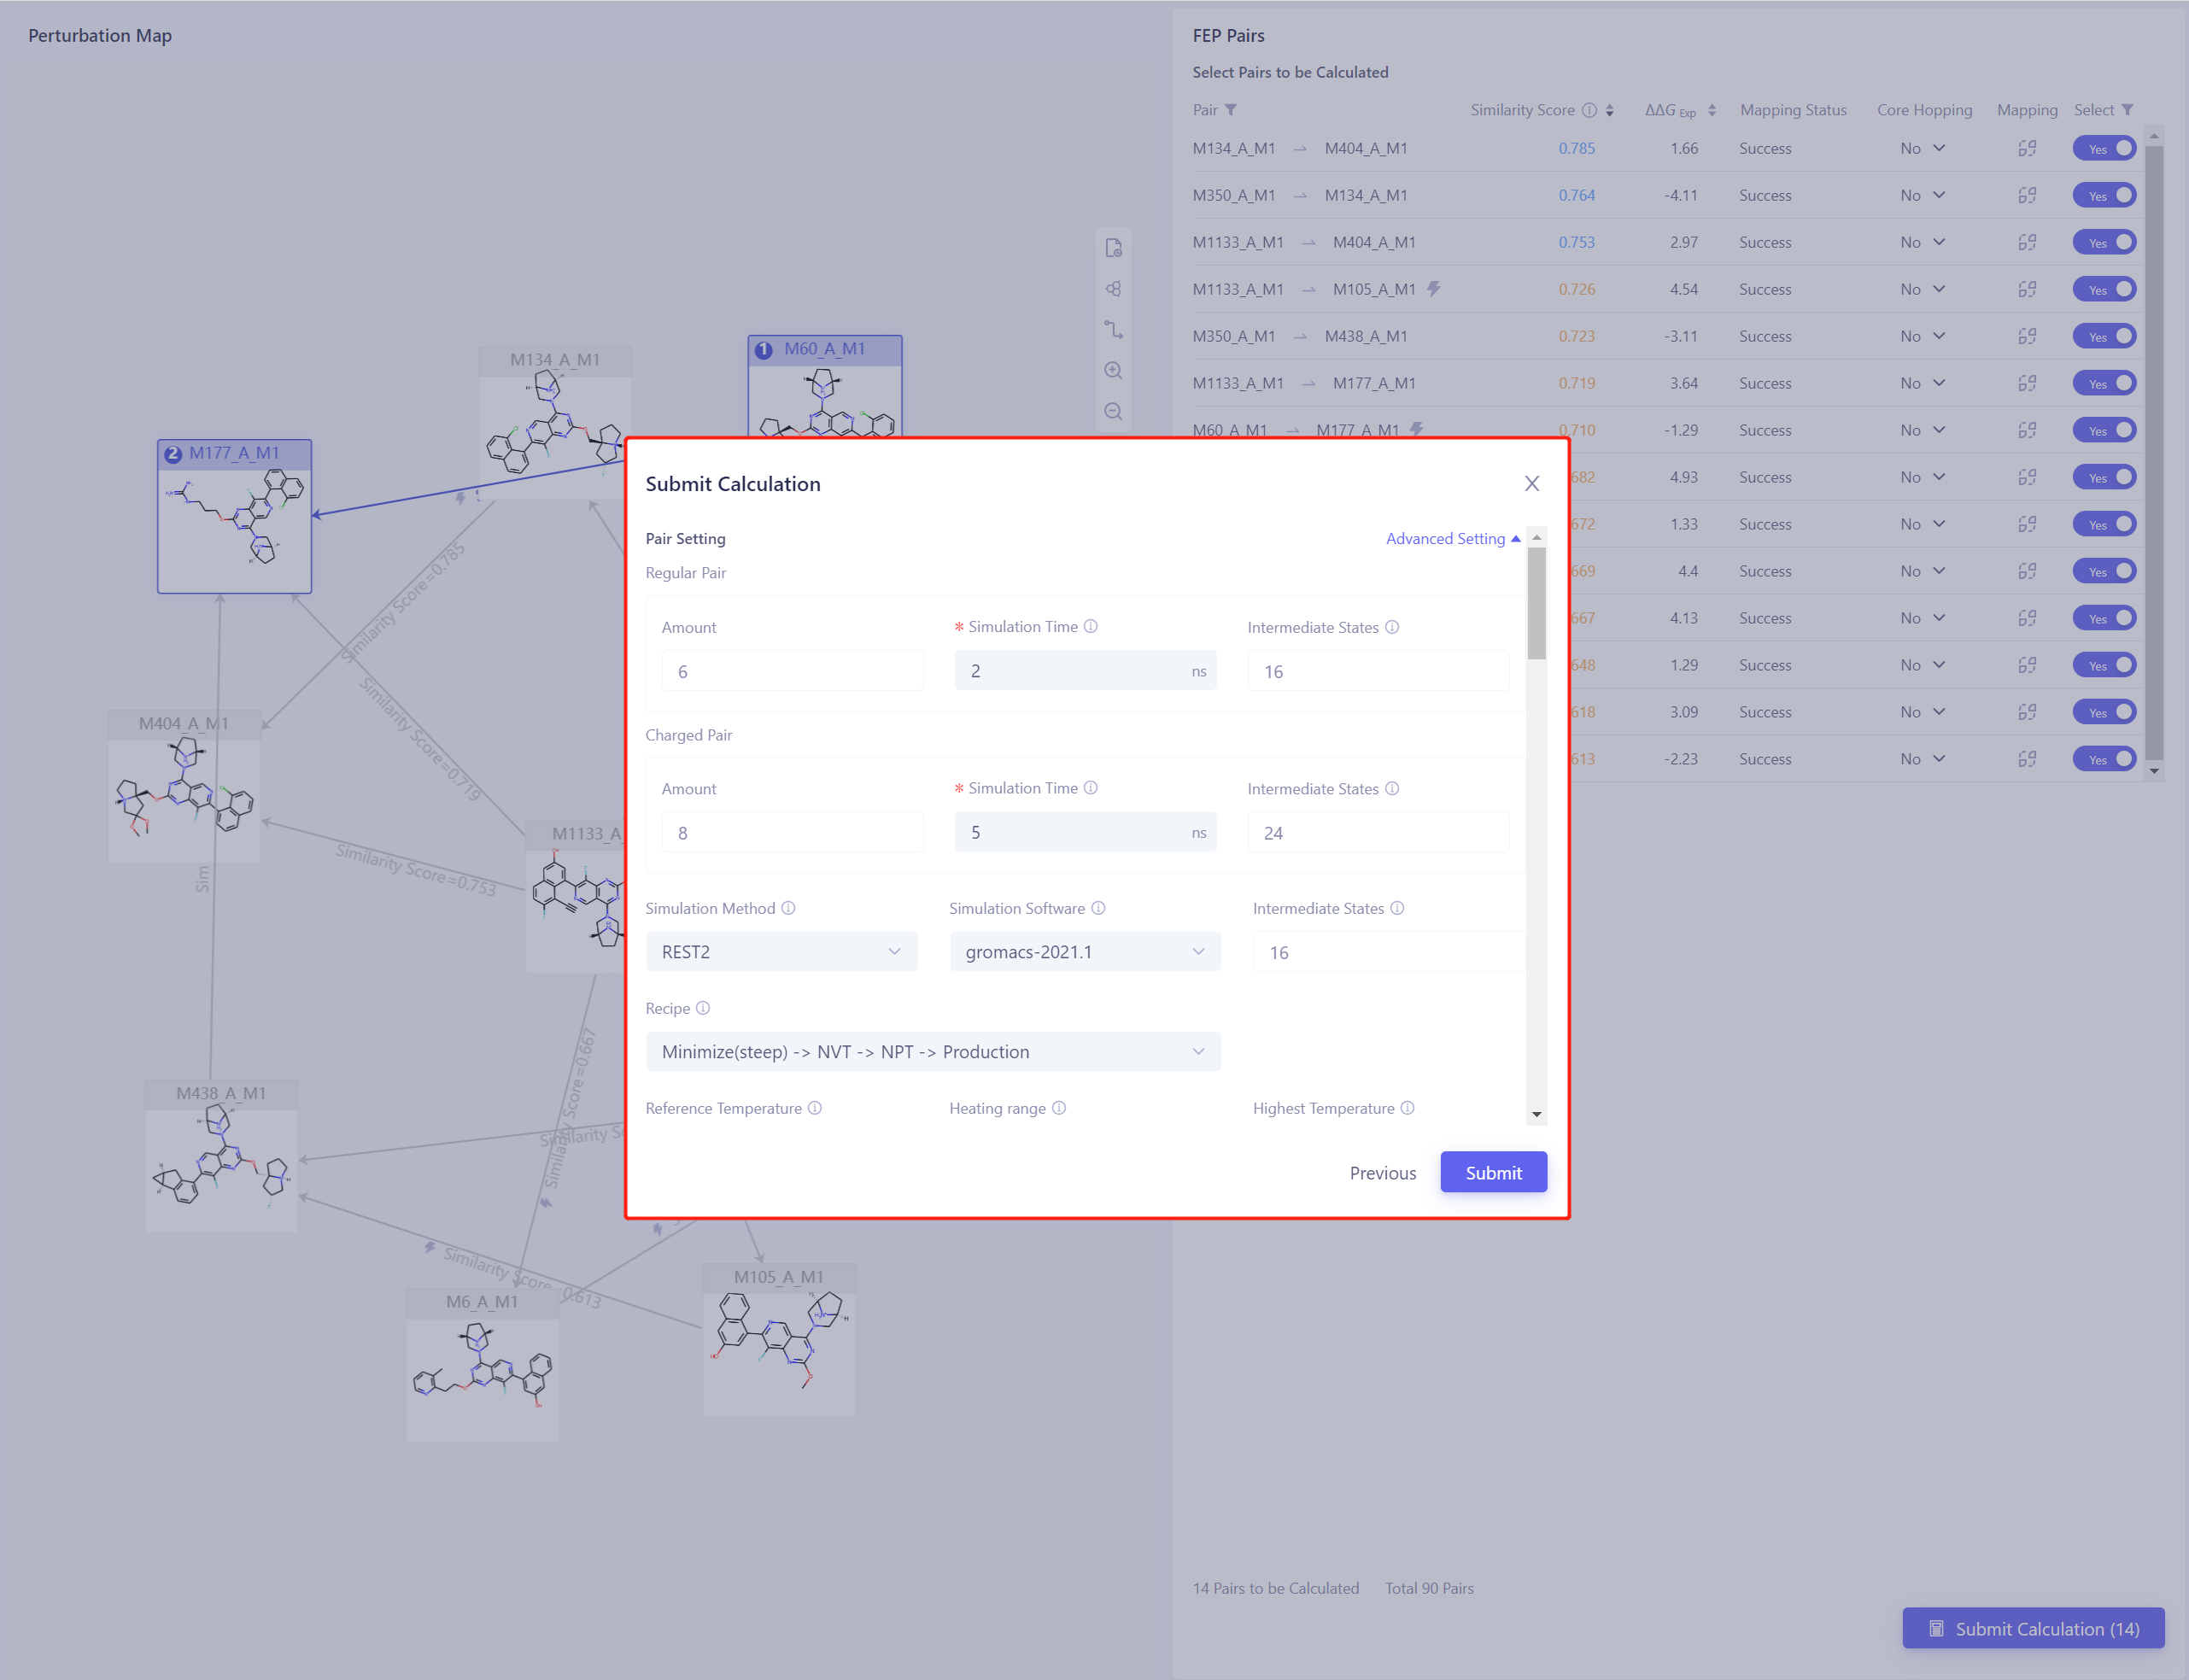Screen dimensions: 2189x1680
Task: Sort by ΔΔG Exp arrows
Action: tap(1712, 110)
